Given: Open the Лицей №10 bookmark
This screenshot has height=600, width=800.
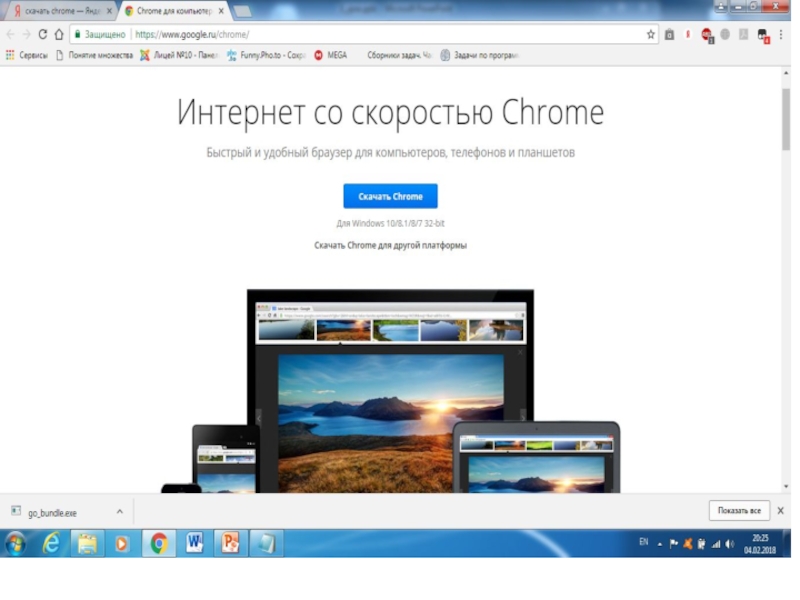Looking at the screenshot, I should pos(179,55).
